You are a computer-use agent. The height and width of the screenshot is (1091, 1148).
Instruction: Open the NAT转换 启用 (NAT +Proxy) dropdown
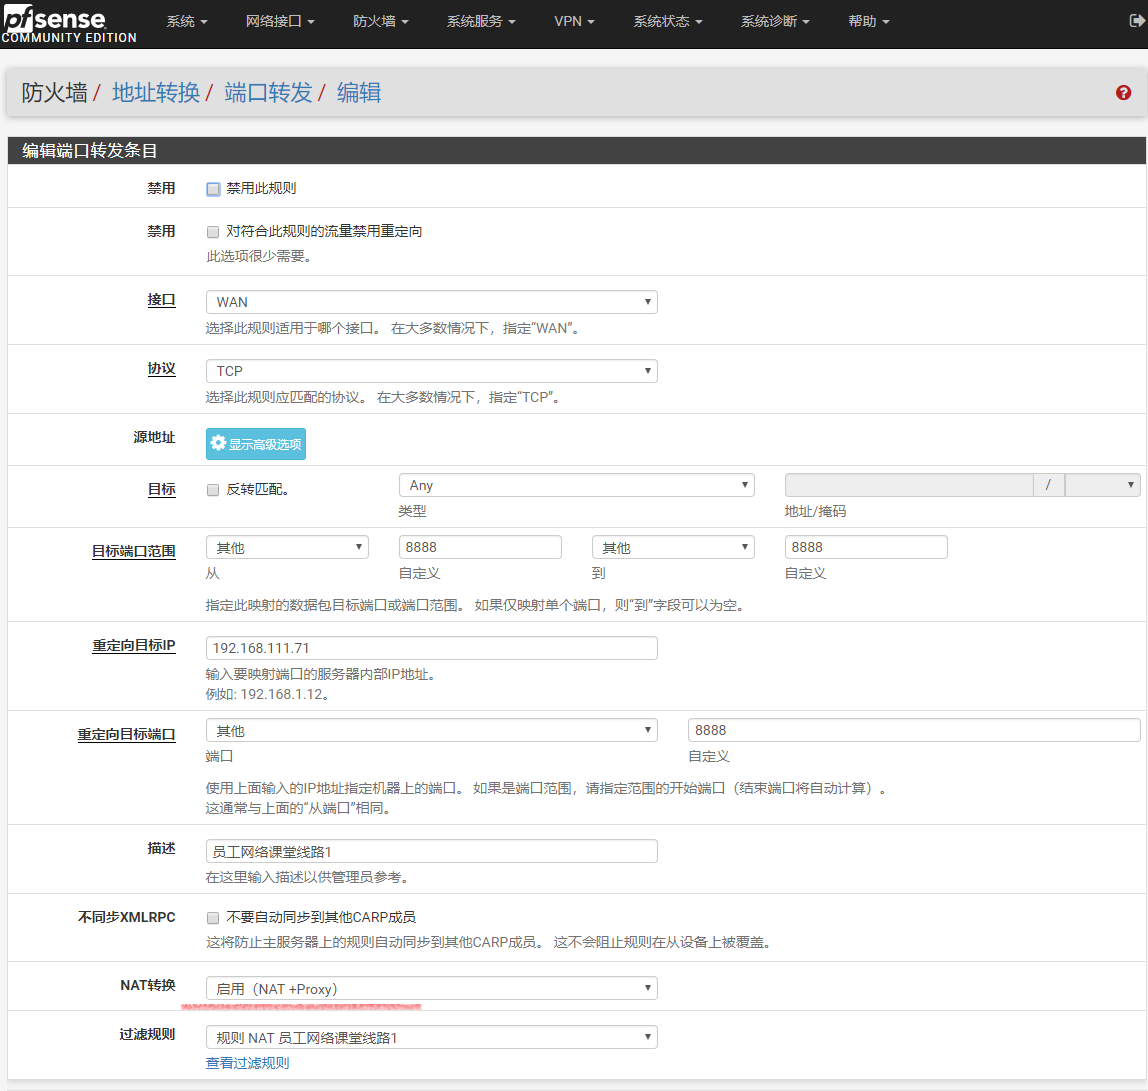pos(431,988)
